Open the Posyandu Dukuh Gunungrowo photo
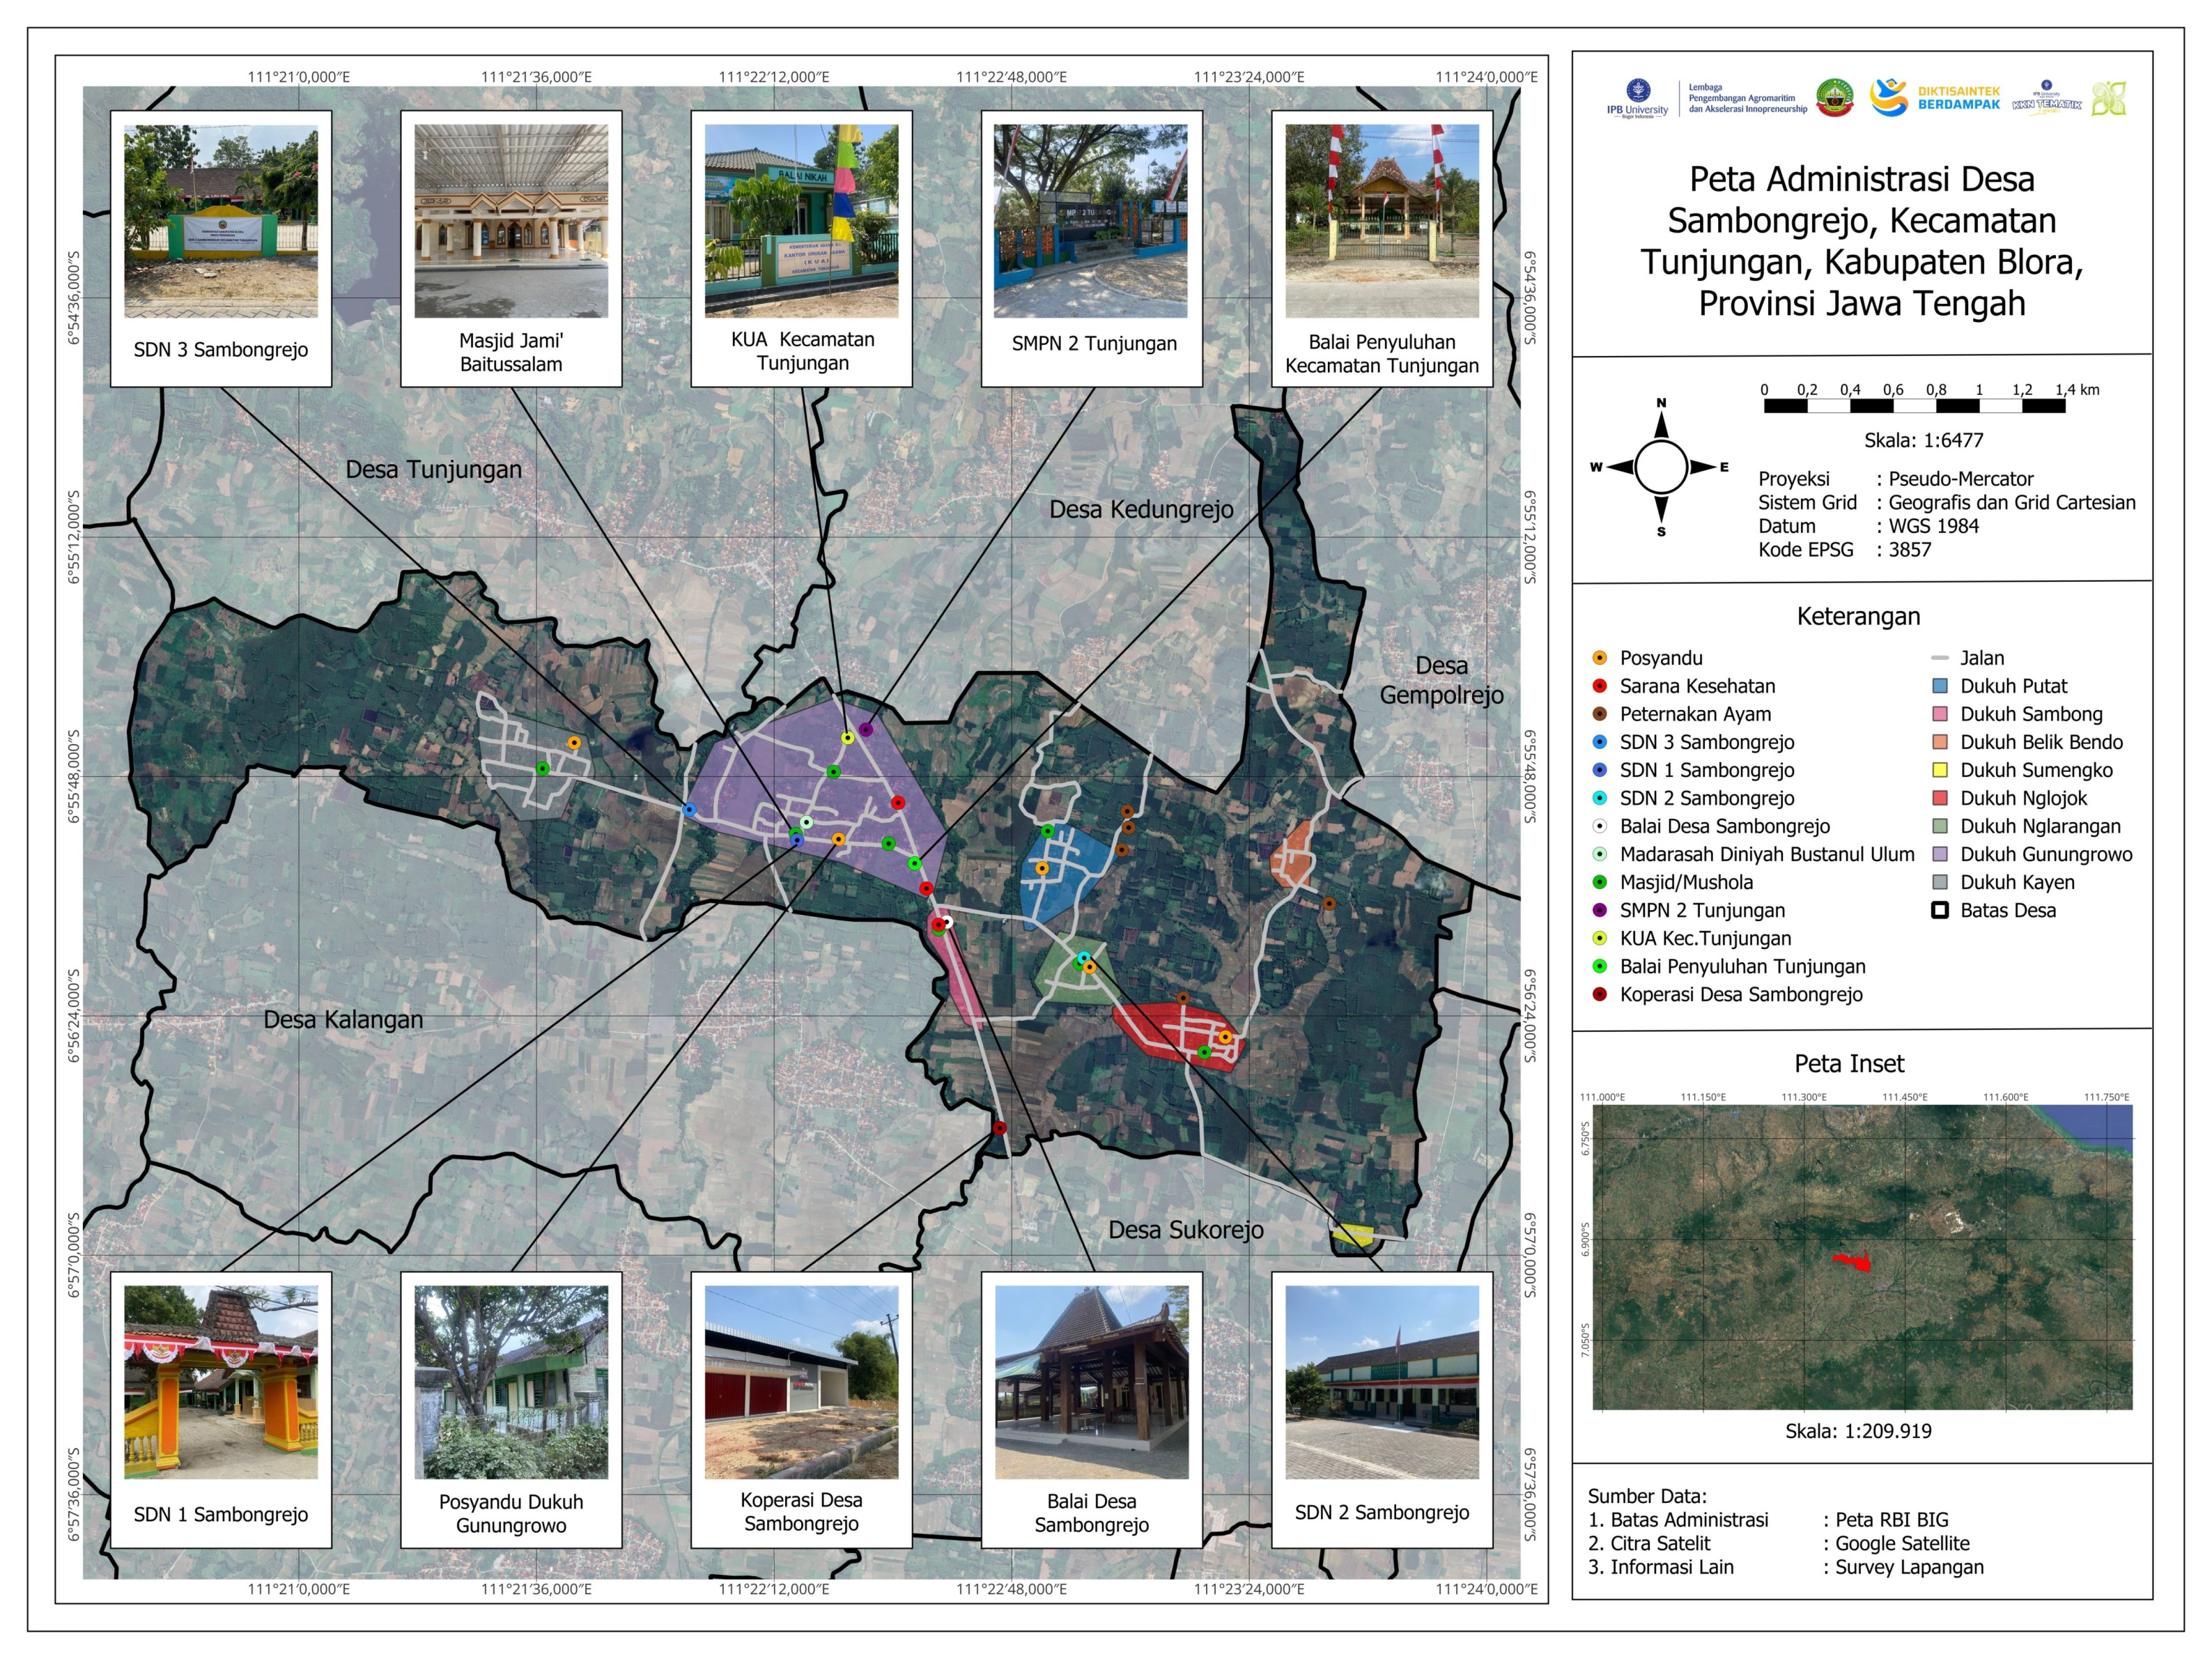2212x1659 pixels. point(511,1382)
